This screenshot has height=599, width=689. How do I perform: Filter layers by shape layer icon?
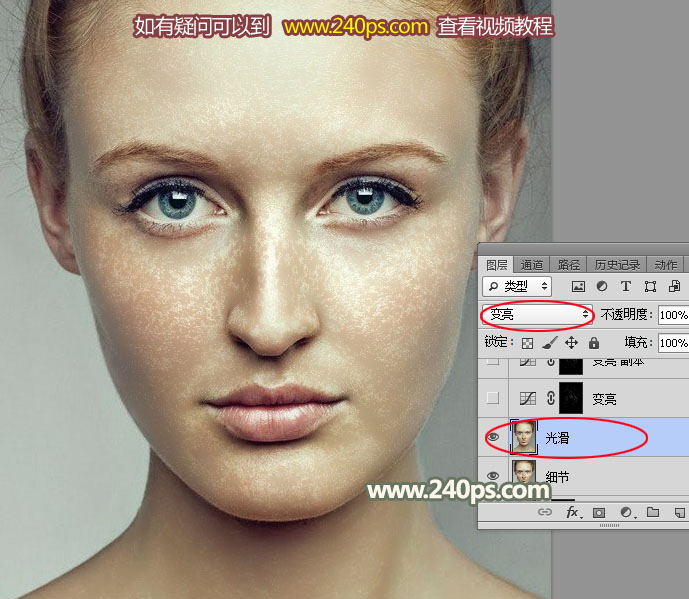click(650, 287)
